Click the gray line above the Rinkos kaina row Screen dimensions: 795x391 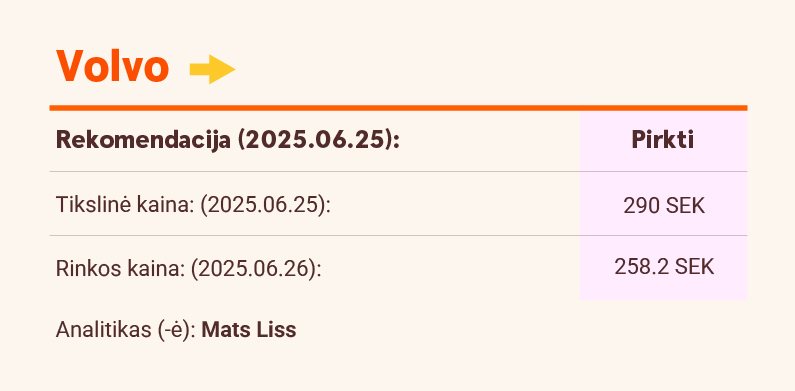[398, 235]
